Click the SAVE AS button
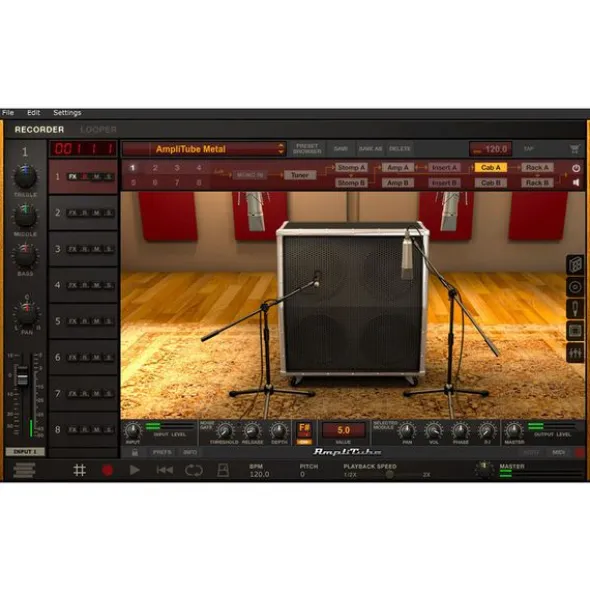The width and height of the screenshot is (590, 591). coord(370,149)
